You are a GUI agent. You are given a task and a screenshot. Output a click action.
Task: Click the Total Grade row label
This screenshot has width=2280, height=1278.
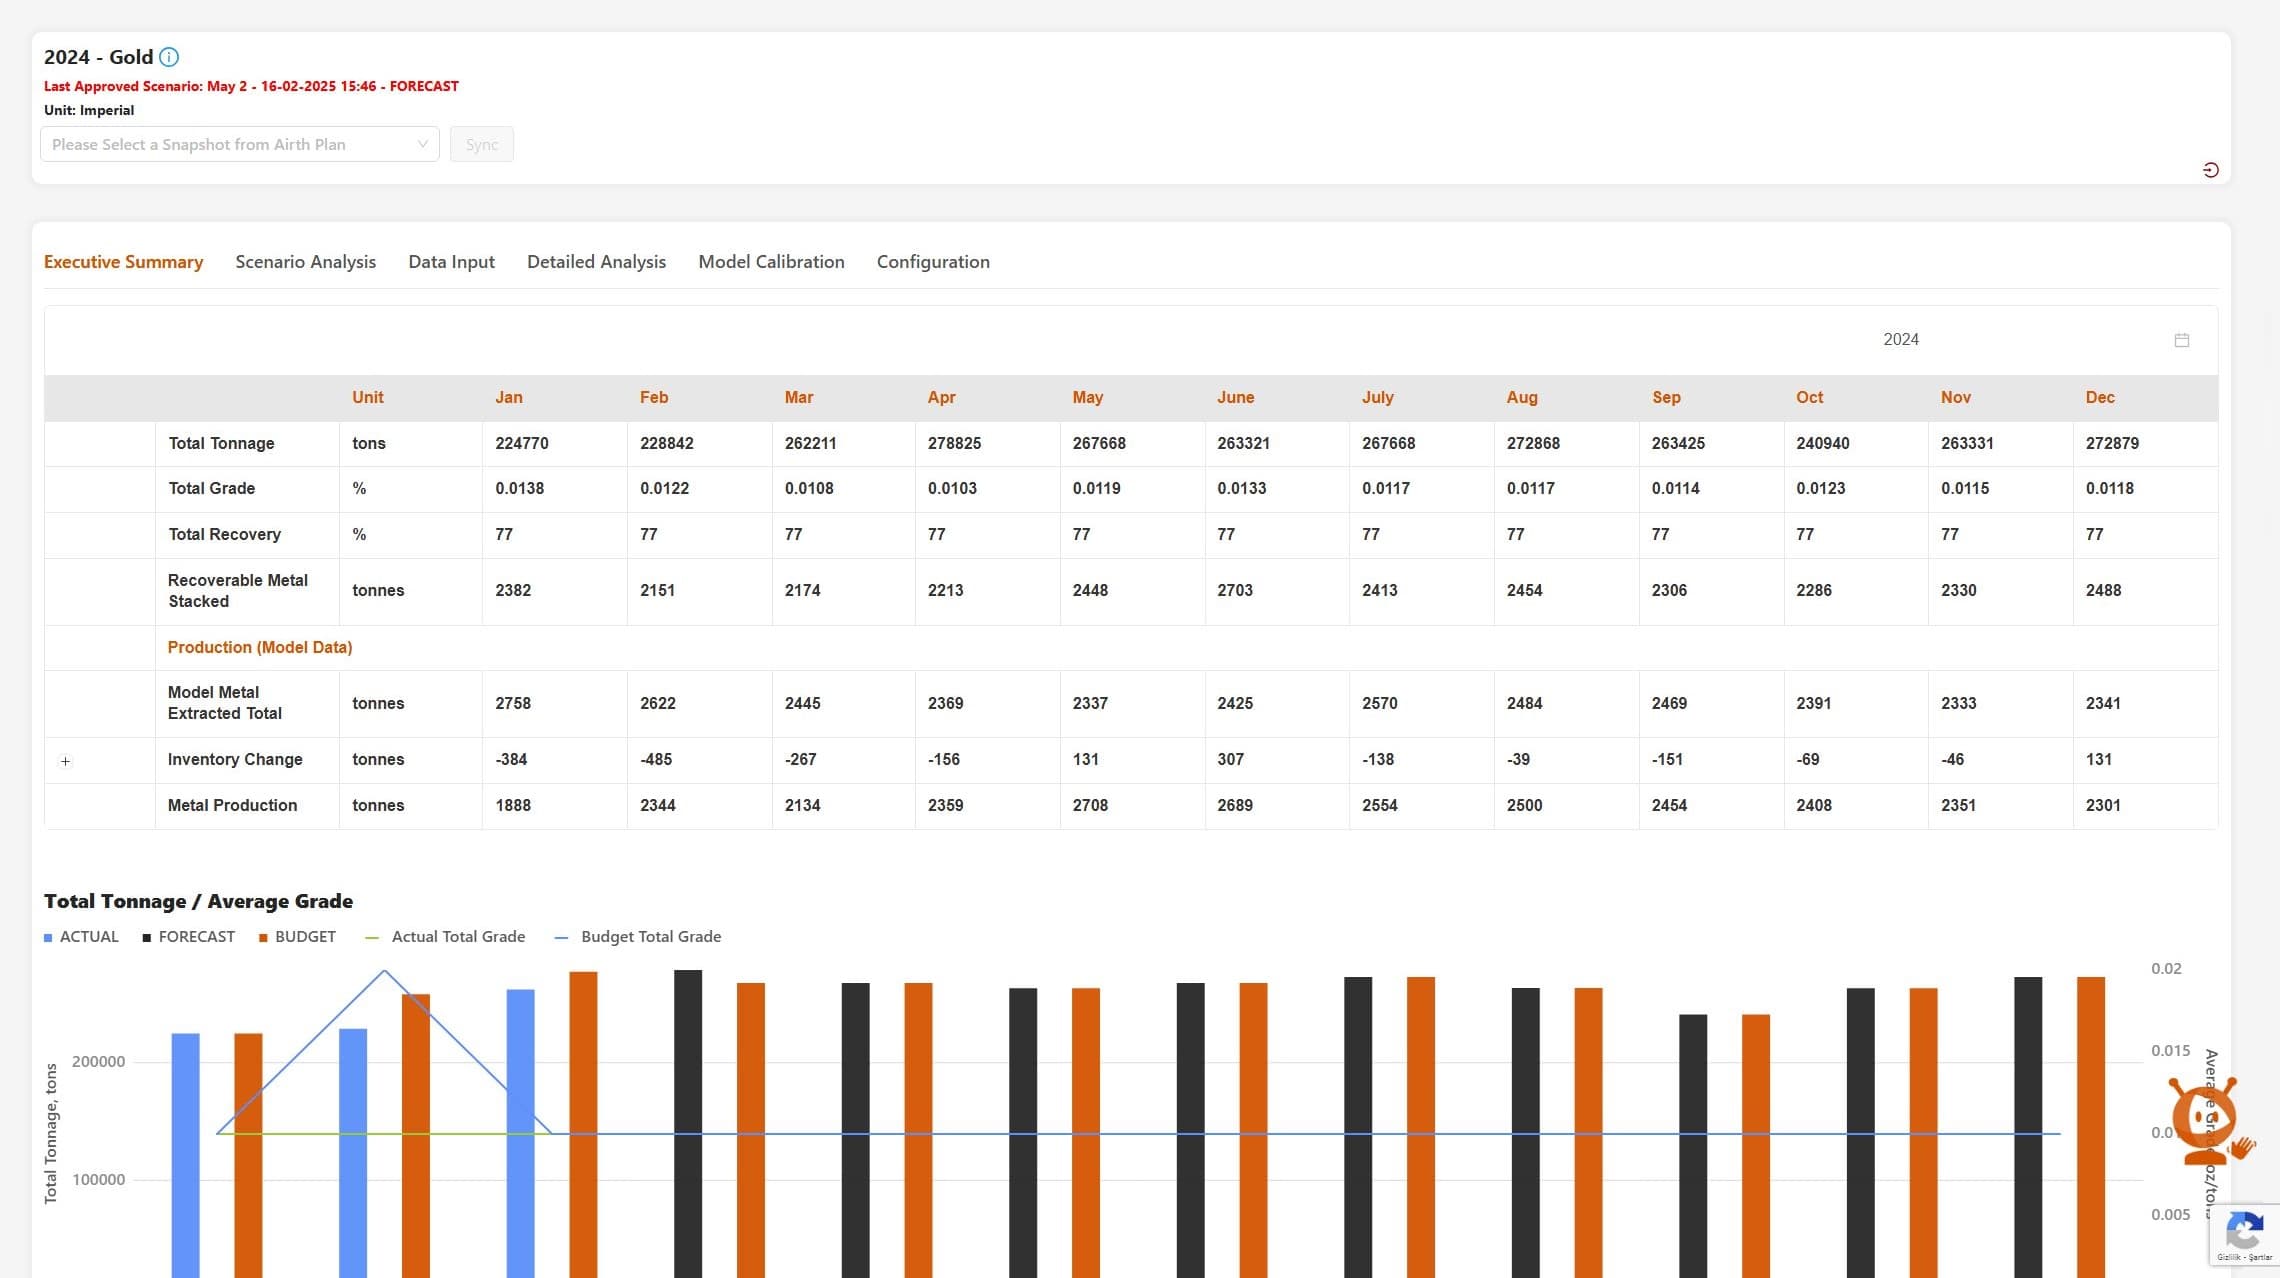click(x=212, y=489)
